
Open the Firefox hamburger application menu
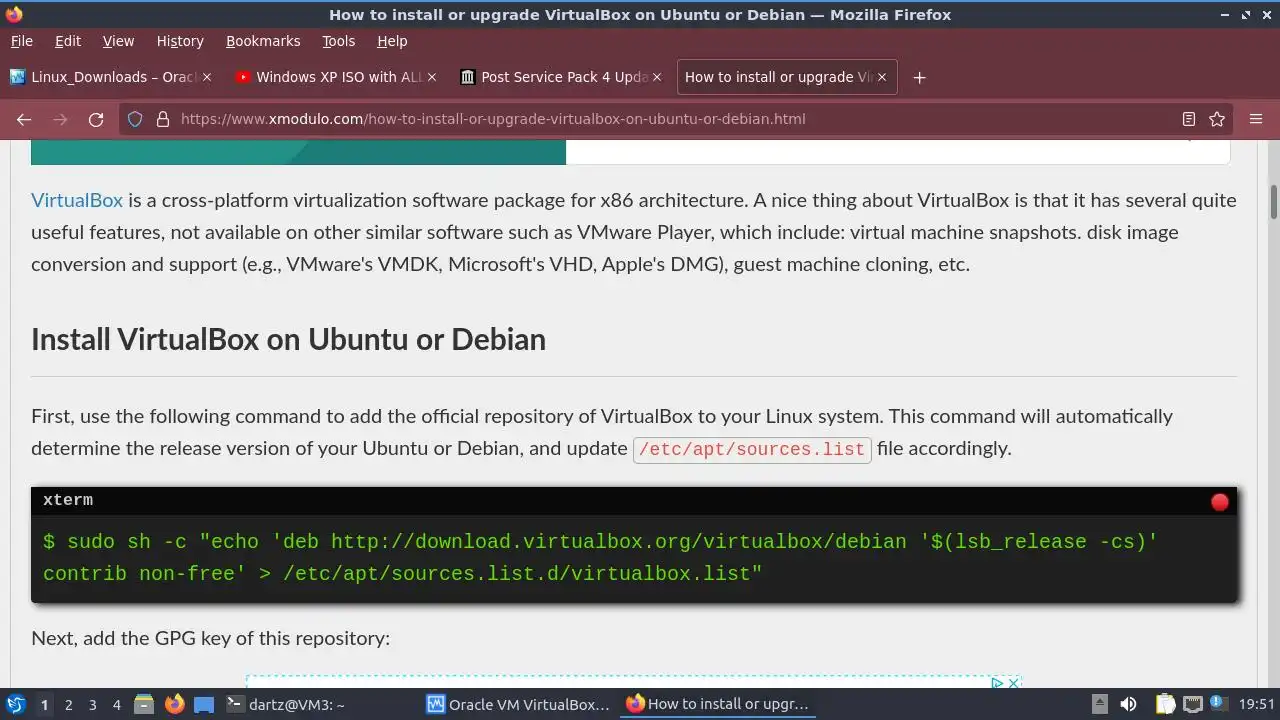[x=1256, y=119]
